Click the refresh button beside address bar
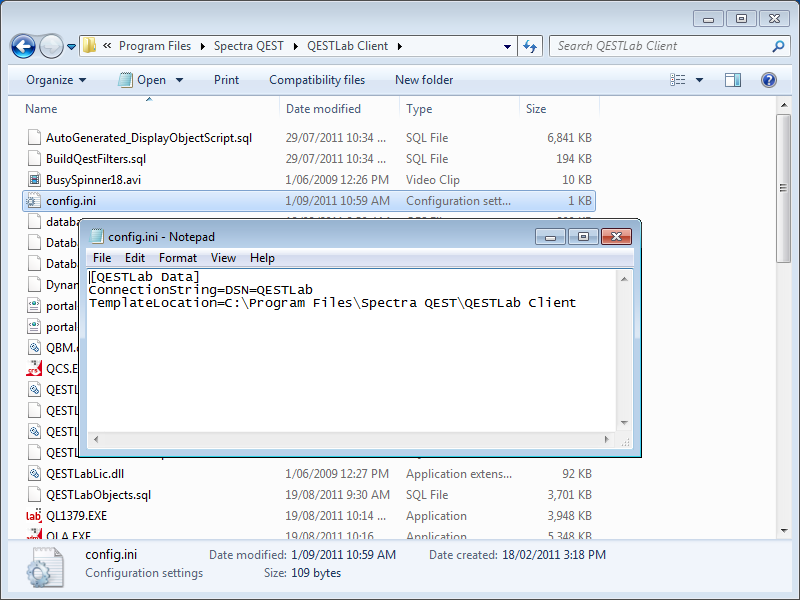The image size is (800, 600). click(530, 46)
